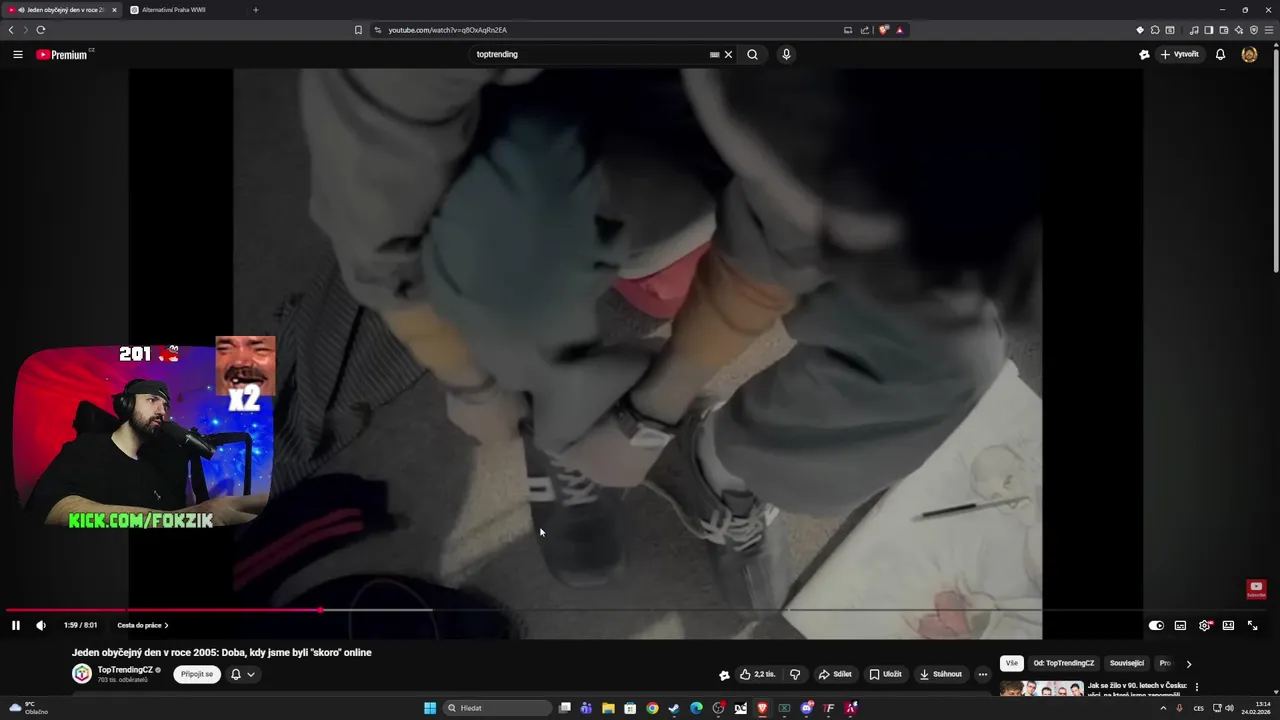The width and height of the screenshot is (1280, 720).
Task: Like the video (2,2 tis.)
Action: (758, 674)
